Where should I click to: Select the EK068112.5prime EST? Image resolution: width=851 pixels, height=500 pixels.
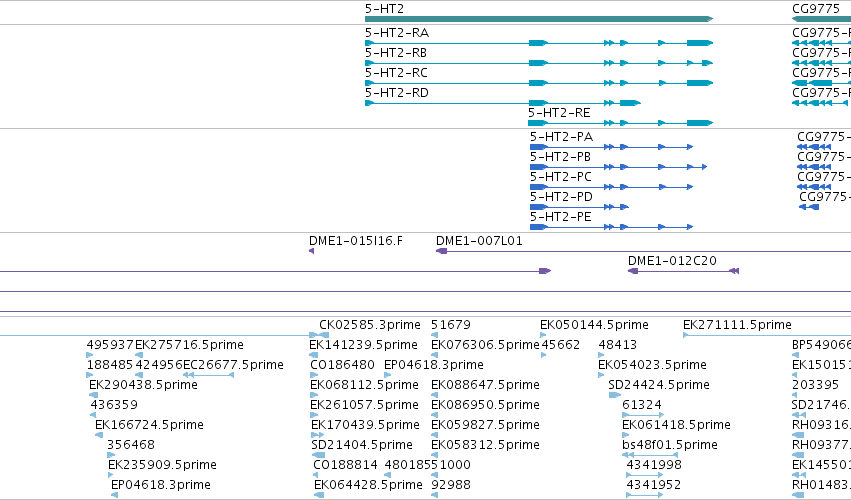tap(313, 395)
